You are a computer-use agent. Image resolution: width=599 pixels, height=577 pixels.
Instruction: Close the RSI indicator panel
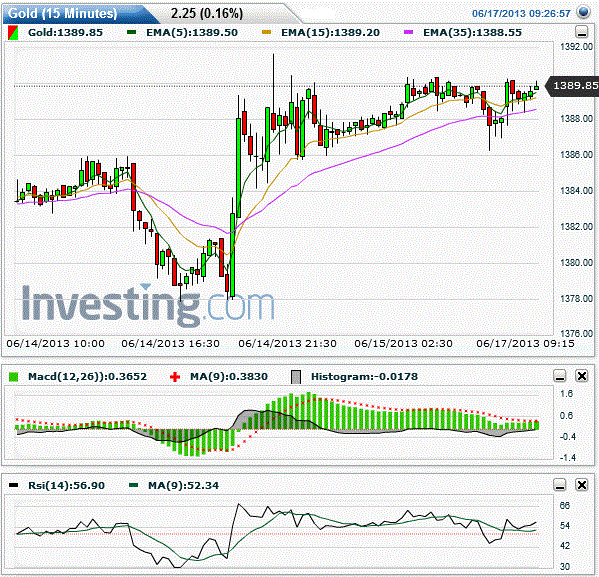pyautogui.click(x=581, y=485)
